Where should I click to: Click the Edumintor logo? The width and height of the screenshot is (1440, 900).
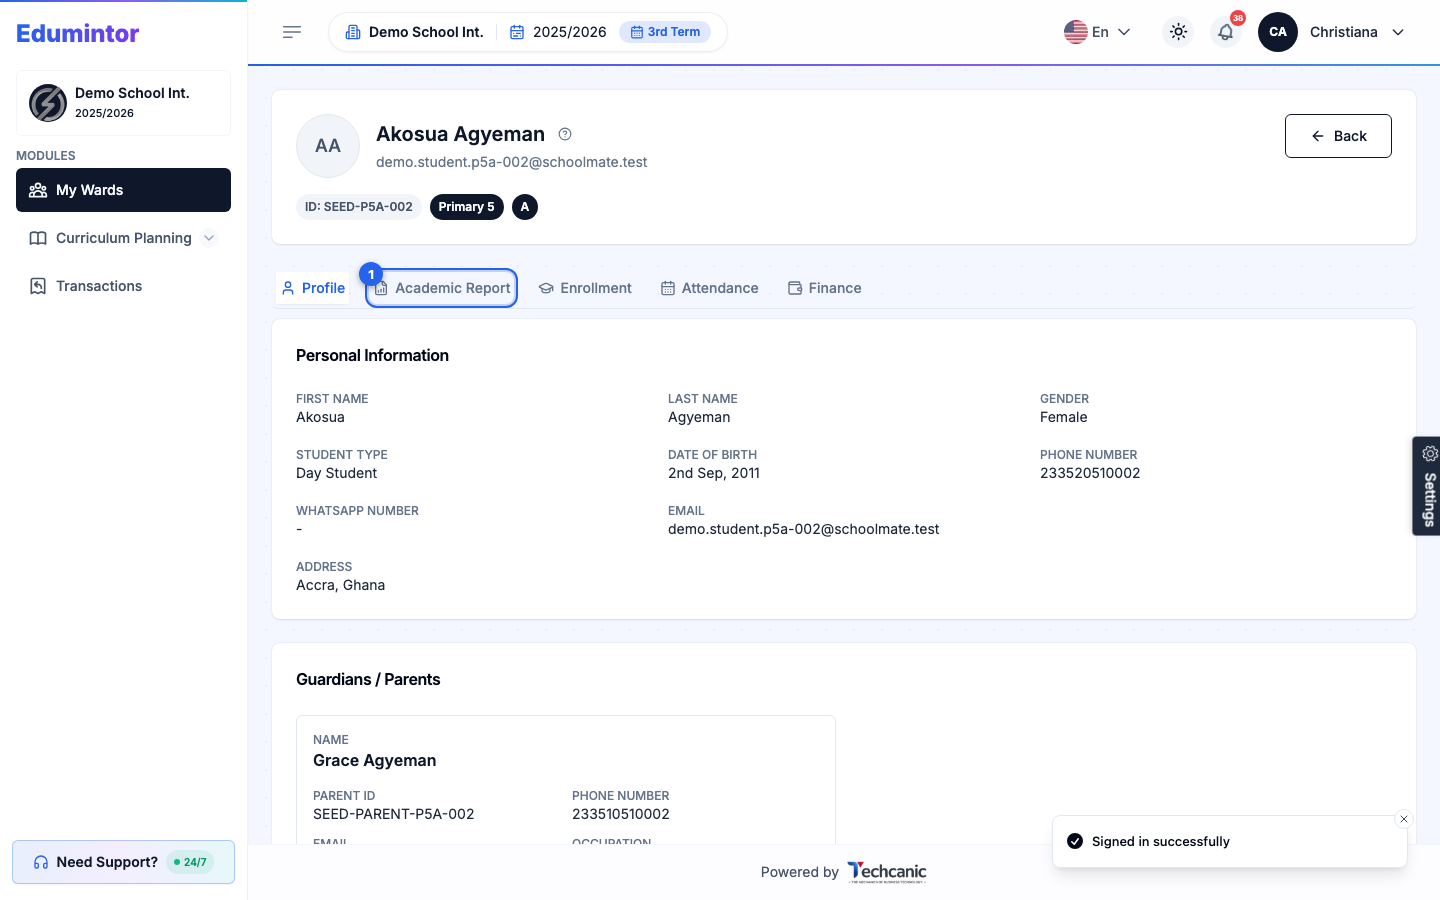point(78,33)
